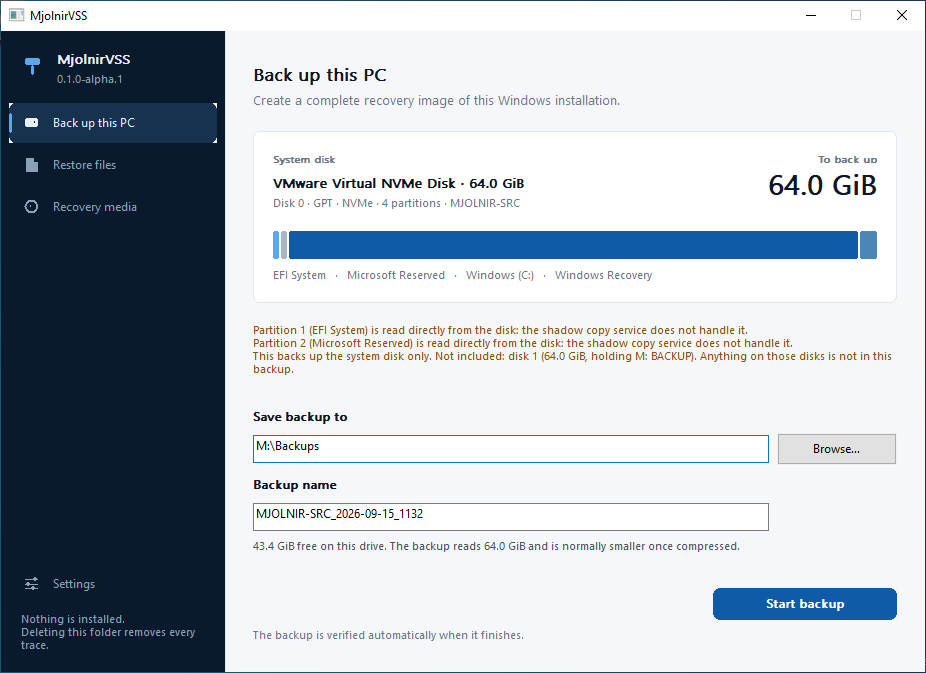Click the 64.0 GiB to back up value

point(822,185)
